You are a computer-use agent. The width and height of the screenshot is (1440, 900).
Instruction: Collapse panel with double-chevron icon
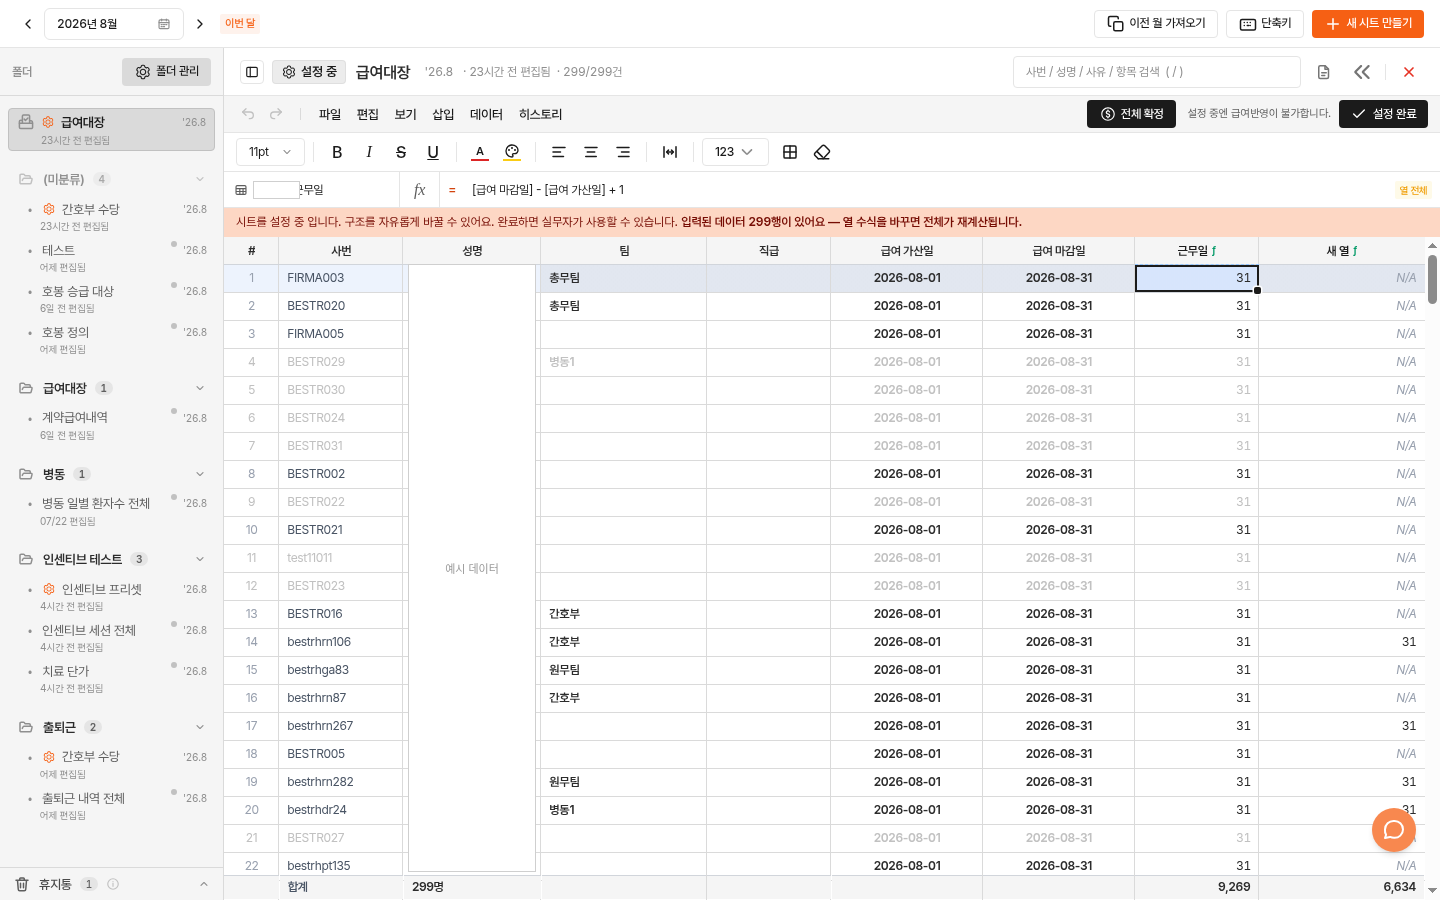point(1362,72)
